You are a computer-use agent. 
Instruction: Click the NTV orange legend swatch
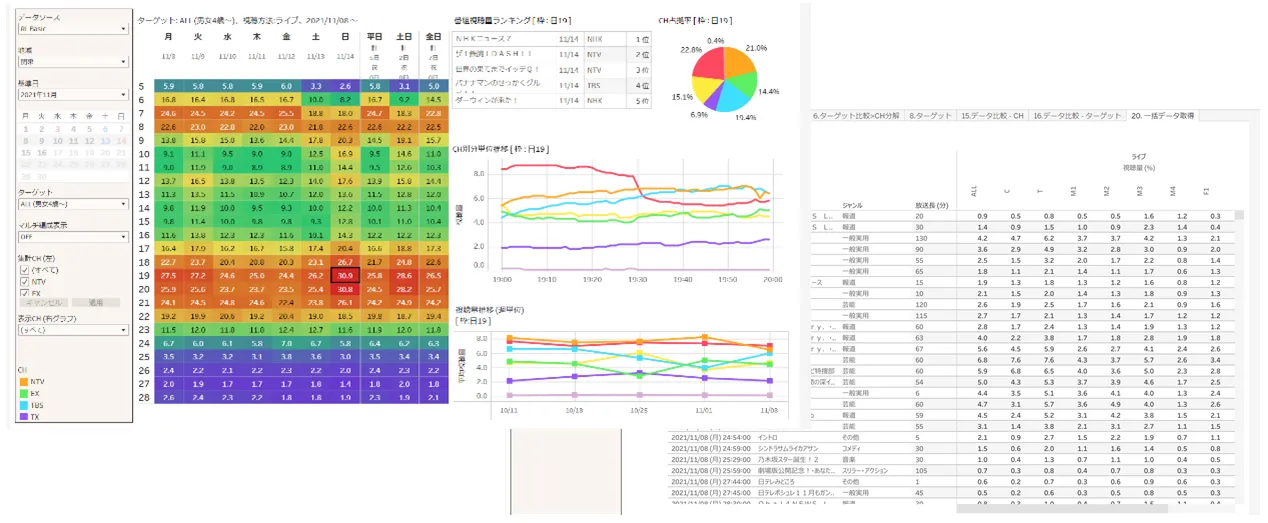[x=24, y=382]
